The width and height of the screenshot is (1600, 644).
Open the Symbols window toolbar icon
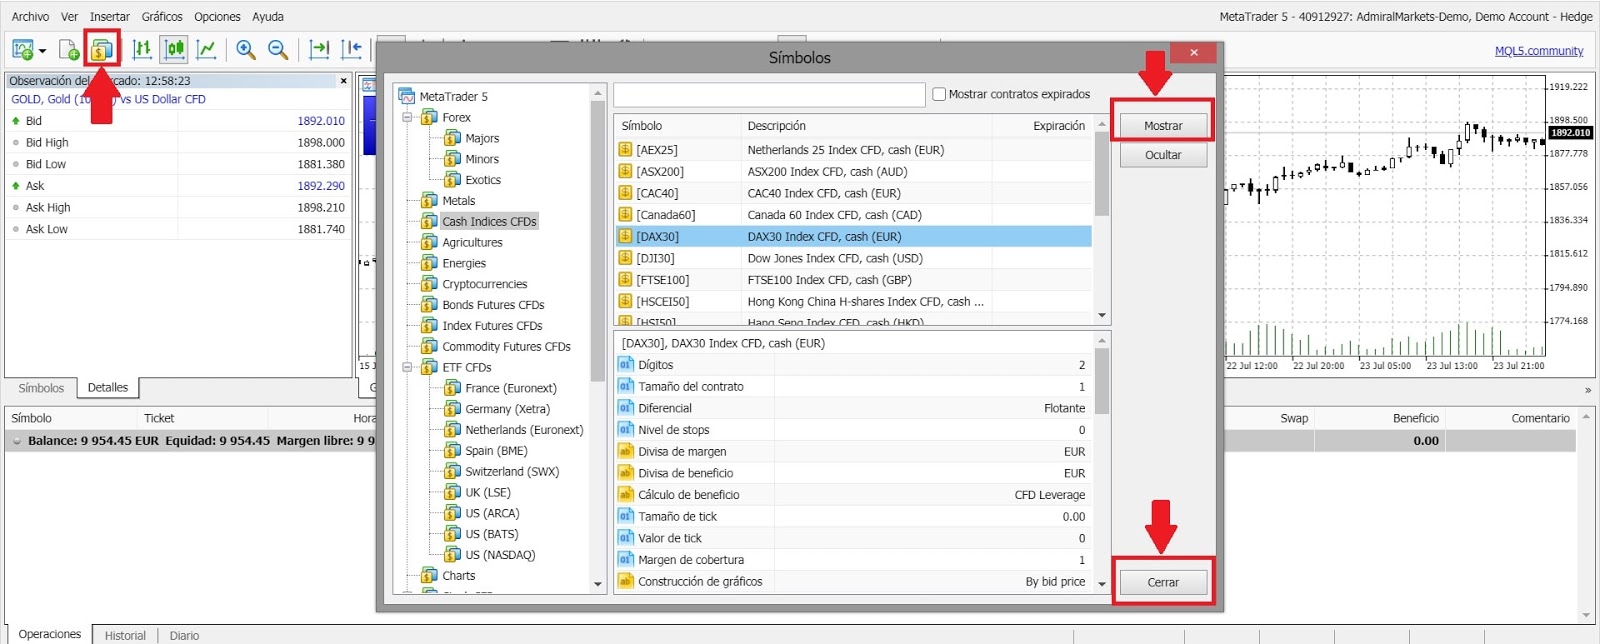point(101,49)
